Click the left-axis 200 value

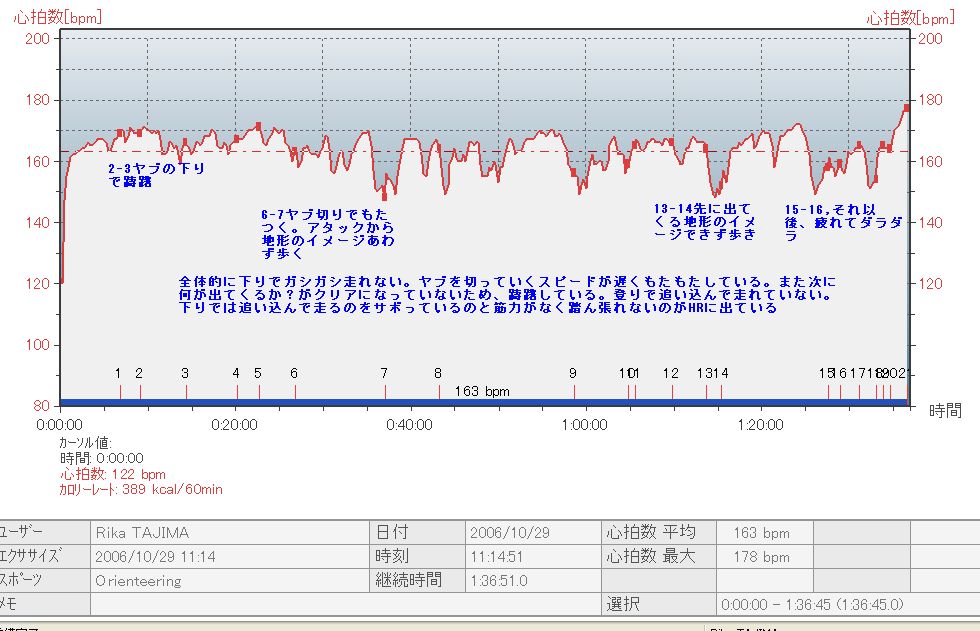pyautogui.click(x=38, y=39)
